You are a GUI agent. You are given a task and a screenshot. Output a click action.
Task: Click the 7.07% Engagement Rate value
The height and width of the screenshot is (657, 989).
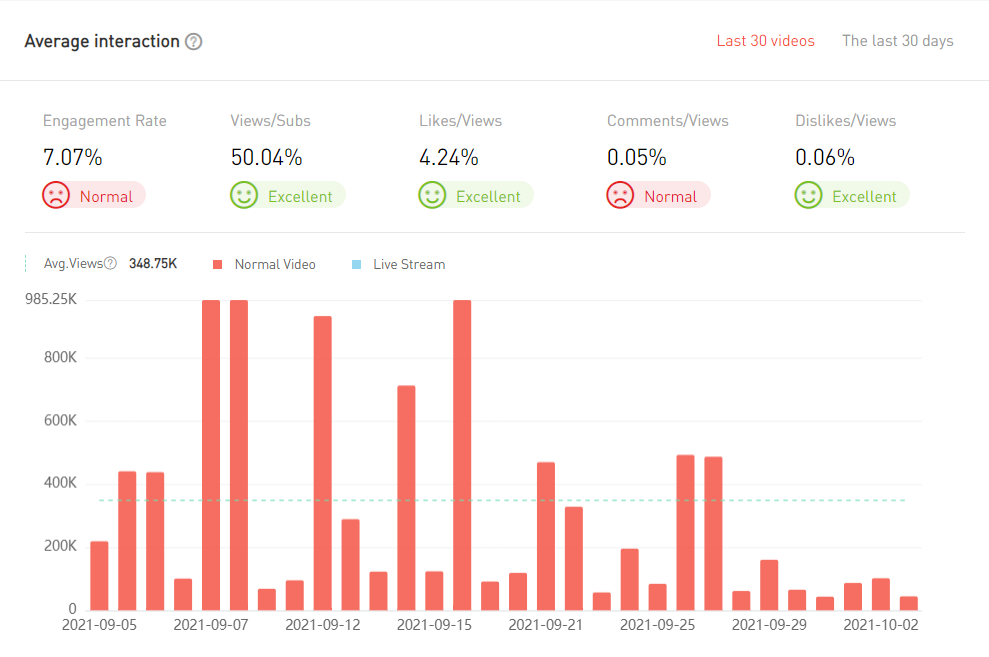coord(72,157)
